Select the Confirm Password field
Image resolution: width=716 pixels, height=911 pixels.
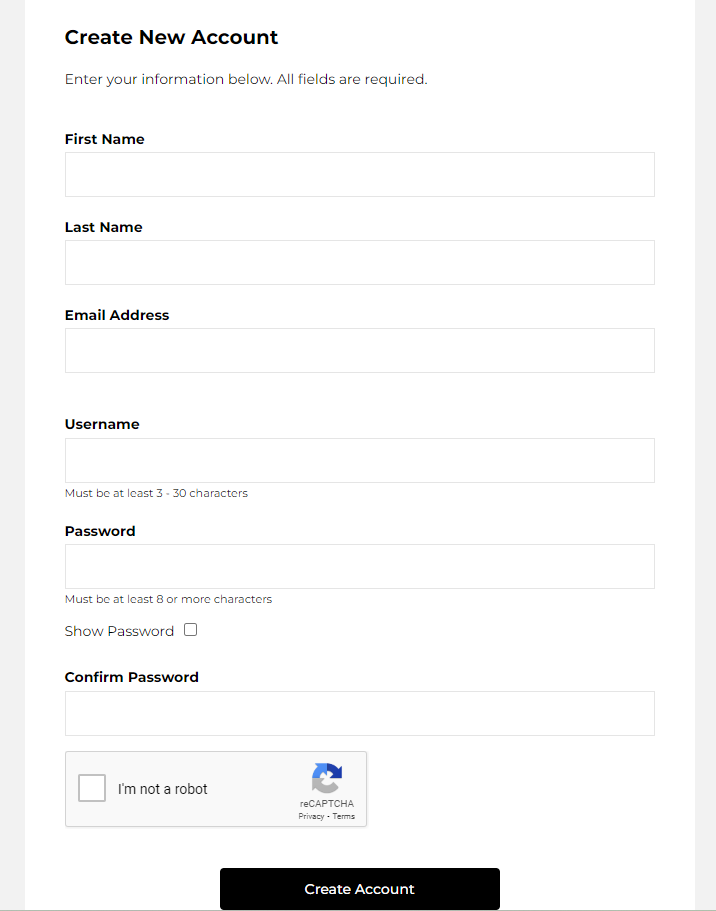(360, 713)
